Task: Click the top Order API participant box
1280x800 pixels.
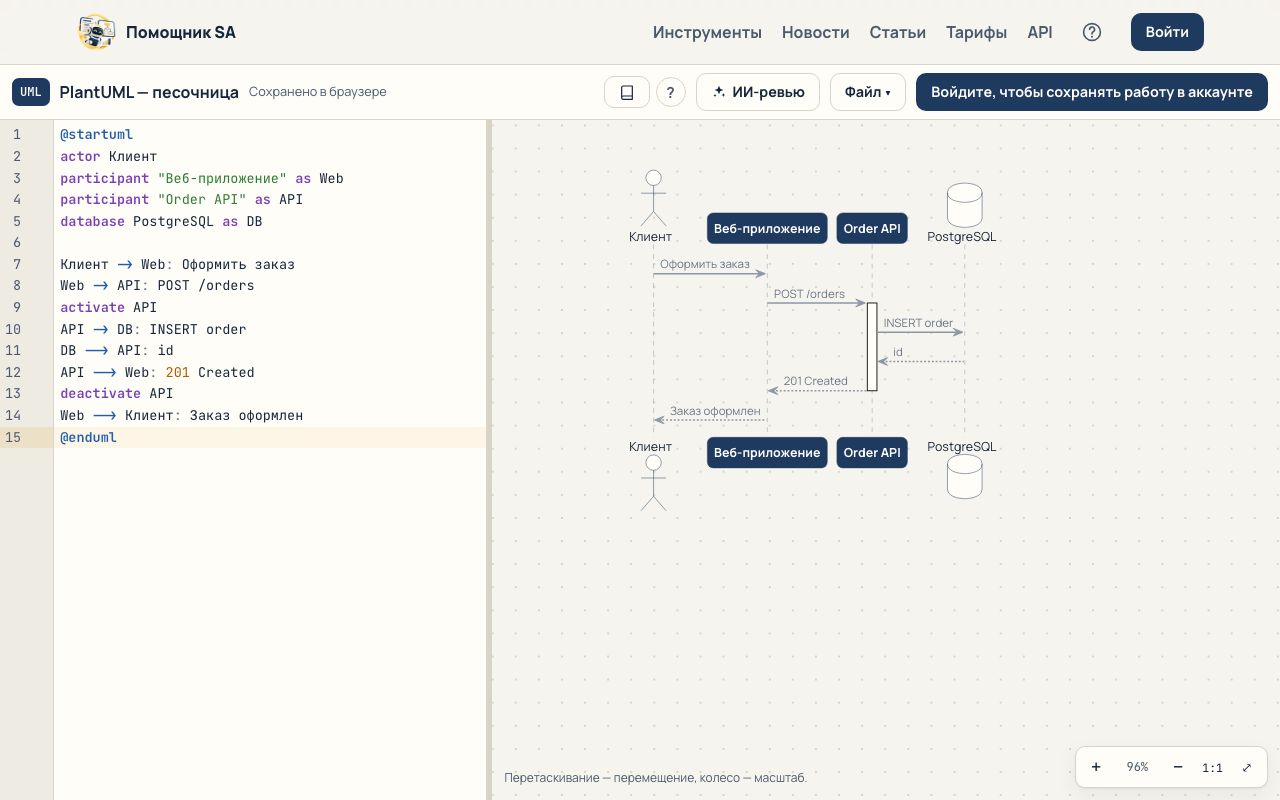Action: (872, 228)
